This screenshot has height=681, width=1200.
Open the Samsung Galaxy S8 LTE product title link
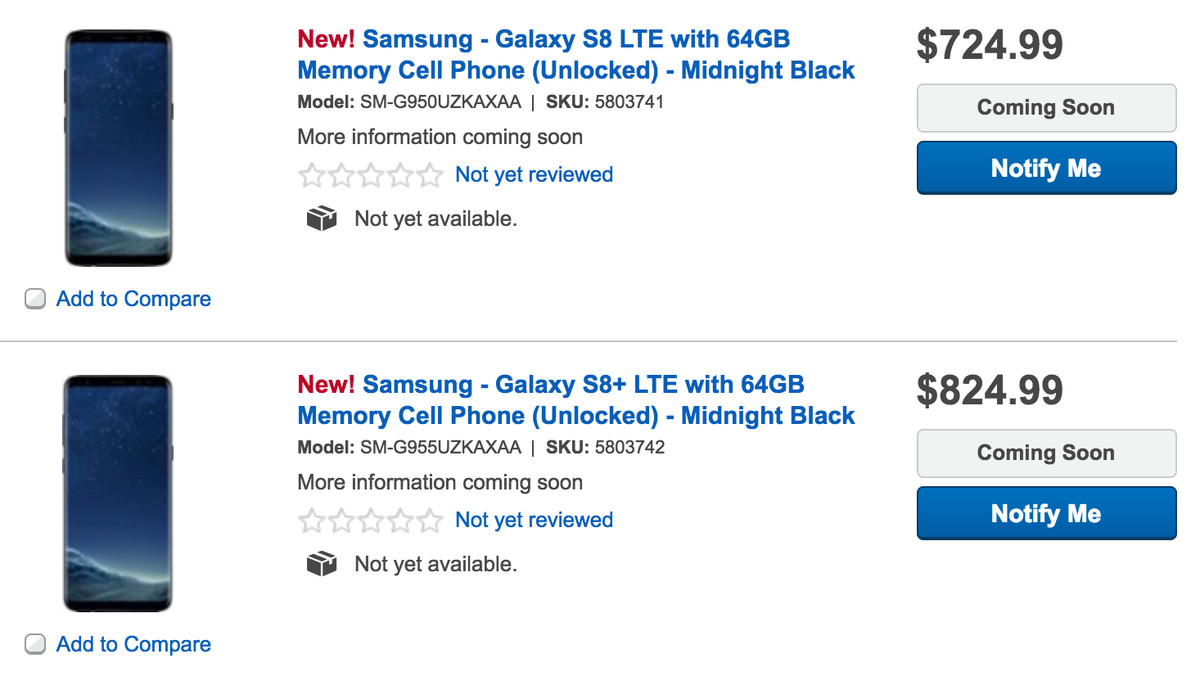point(576,55)
